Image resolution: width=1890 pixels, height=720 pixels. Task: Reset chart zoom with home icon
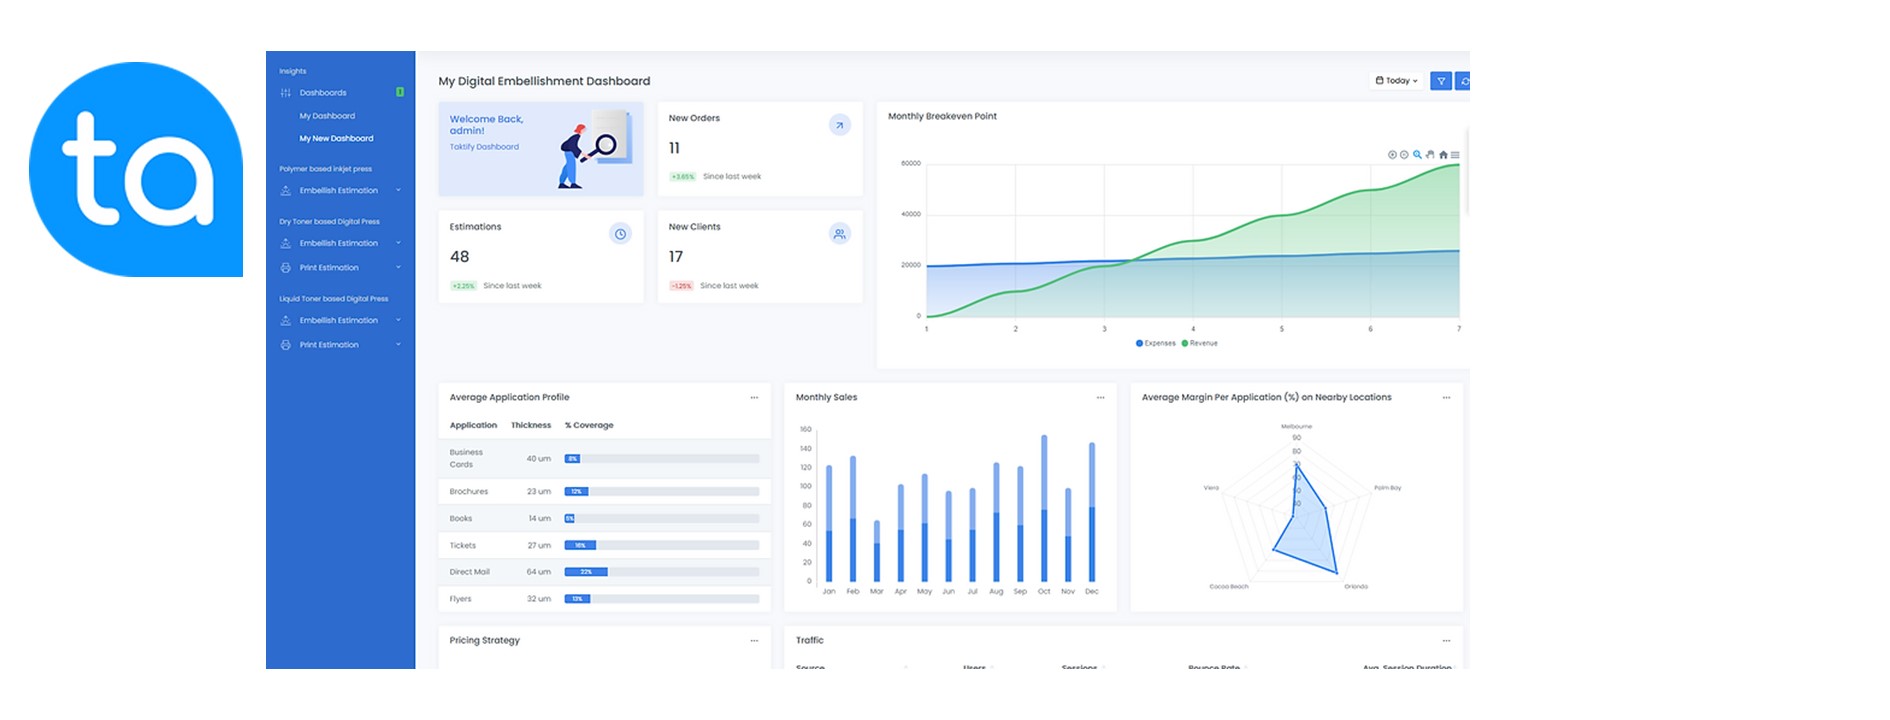[x=1443, y=155]
